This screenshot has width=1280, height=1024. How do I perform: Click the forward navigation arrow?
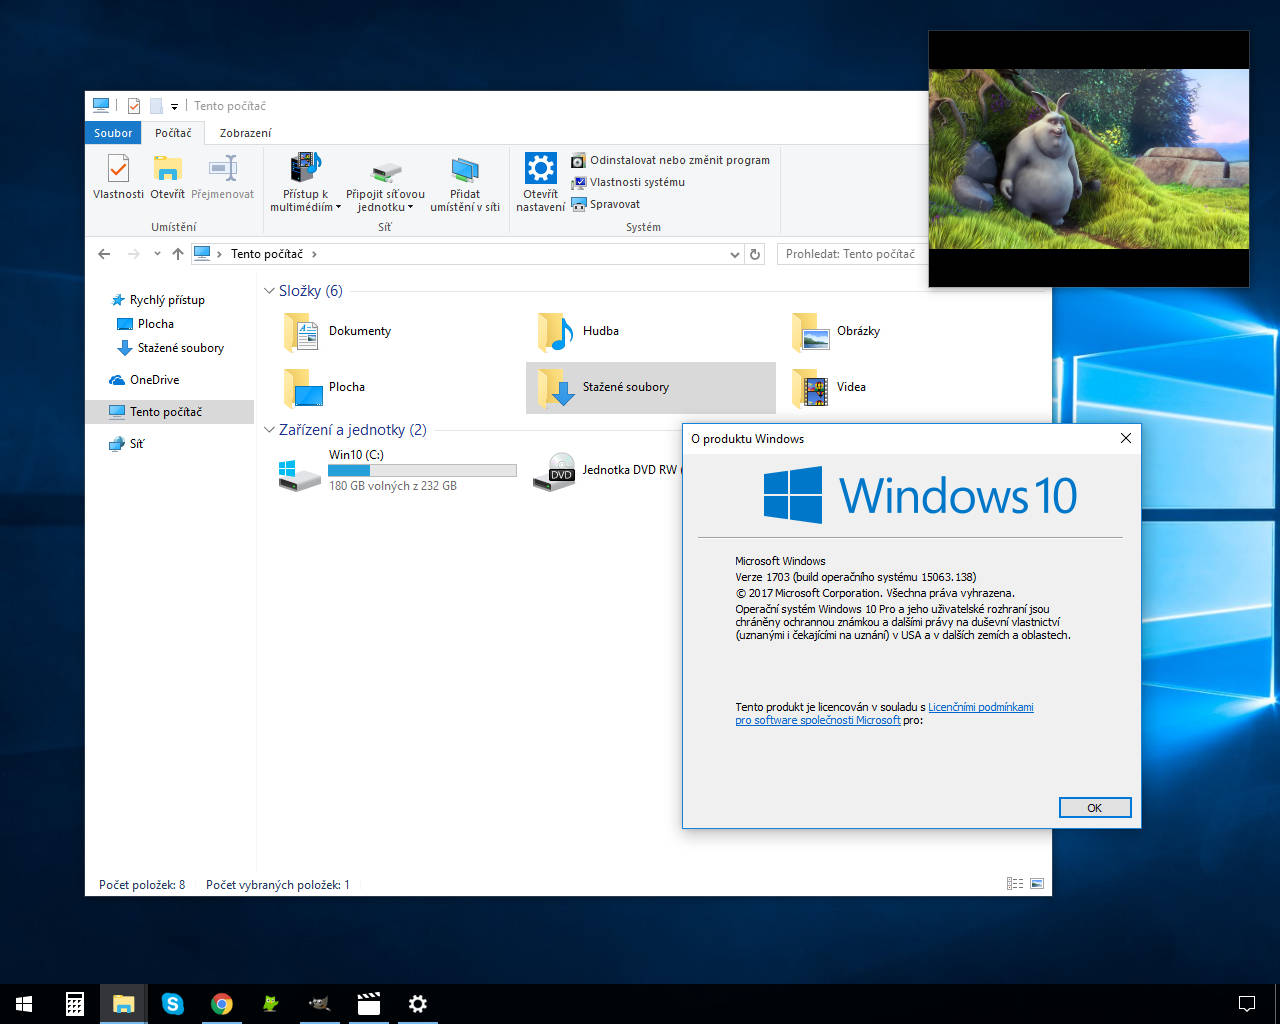(133, 254)
